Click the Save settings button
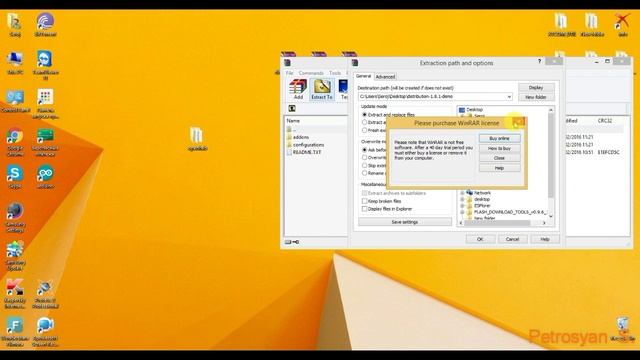 click(404, 222)
